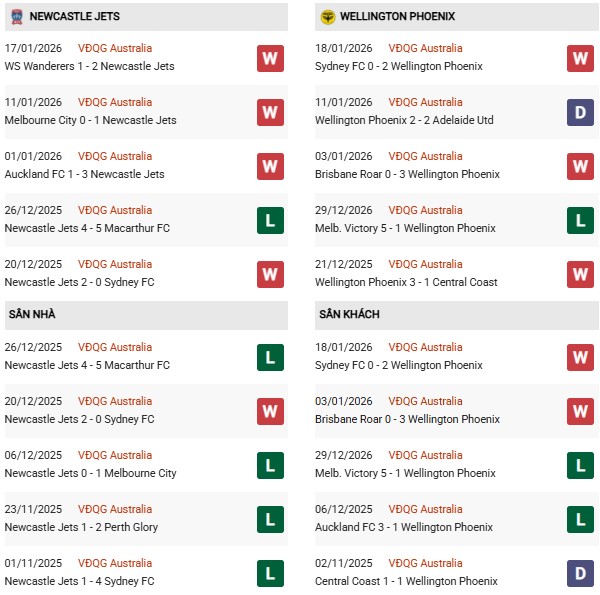The height and width of the screenshot is (595, 600).
Task: Select the Newcastle Jets header title
Action: pos(76,17)
